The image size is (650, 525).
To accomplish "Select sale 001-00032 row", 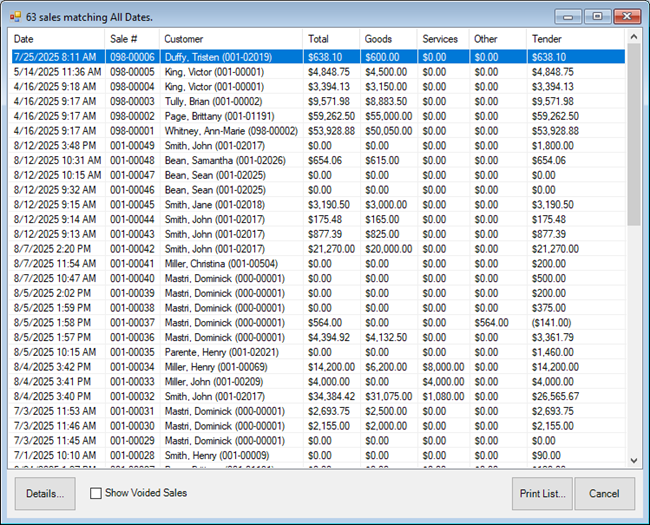I will [x=318, y=396].
